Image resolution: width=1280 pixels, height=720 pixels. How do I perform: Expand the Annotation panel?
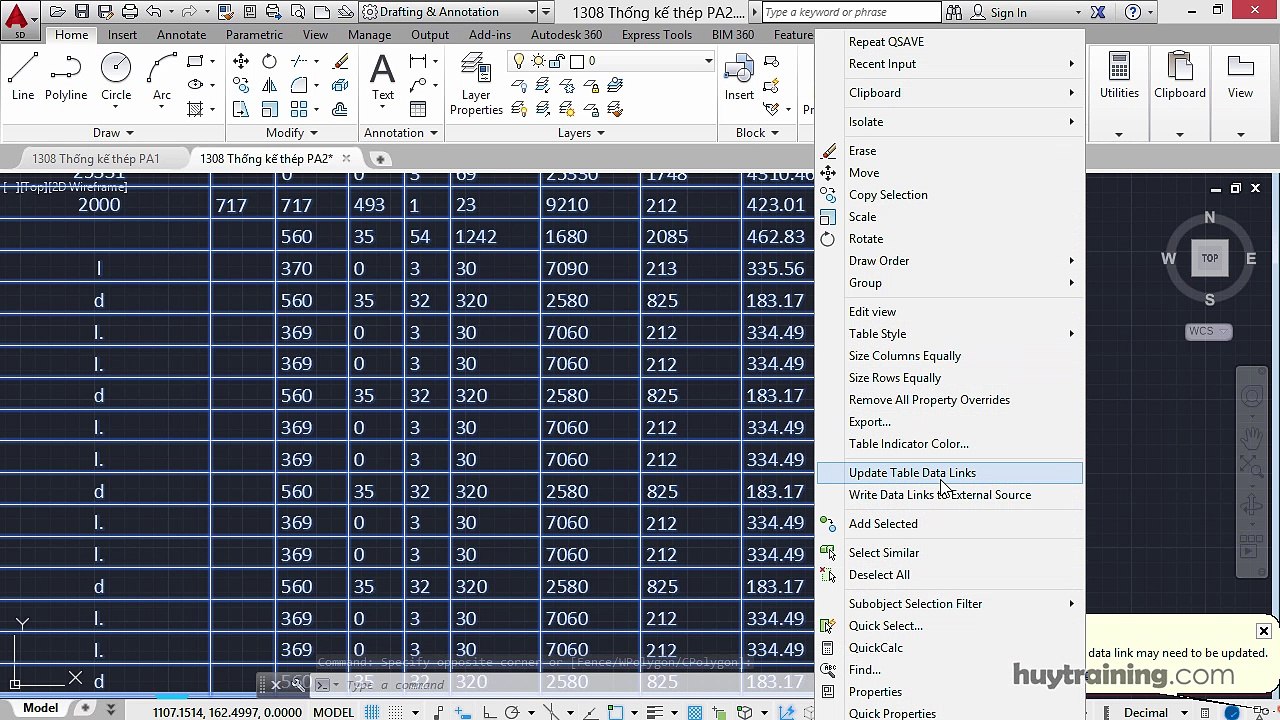point(401,132)
